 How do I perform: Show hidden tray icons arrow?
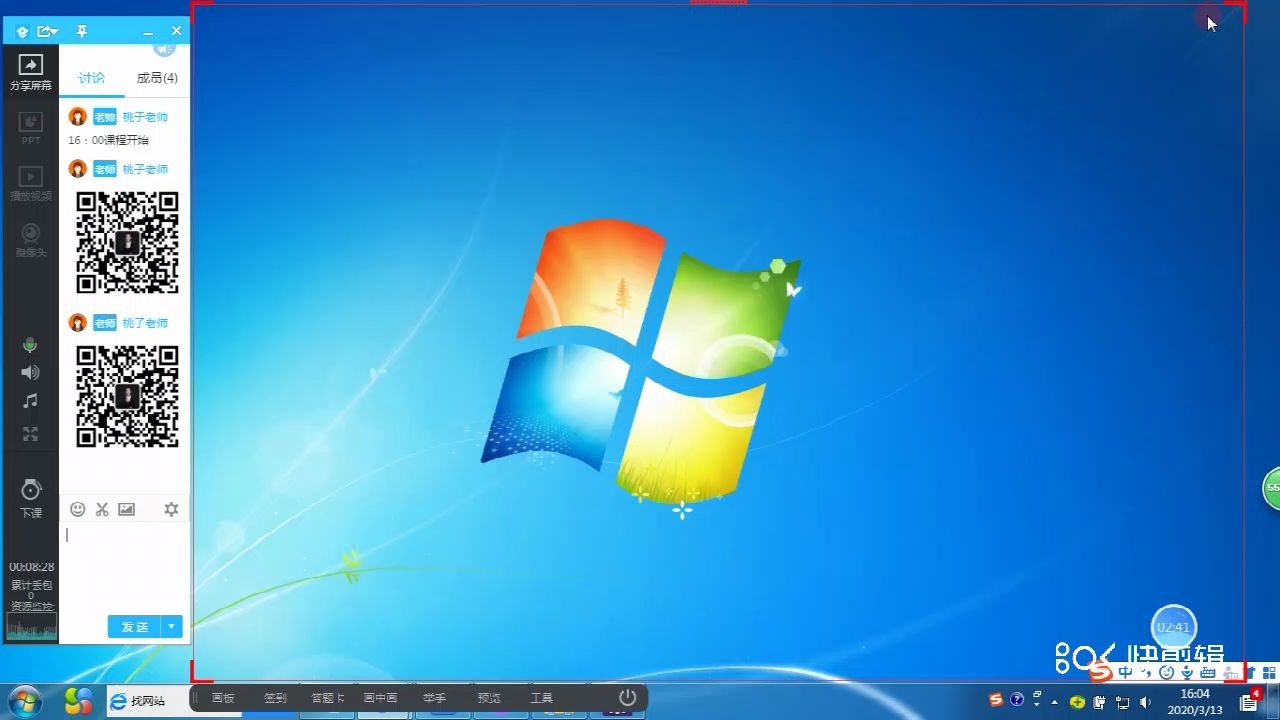(1054, 702)
